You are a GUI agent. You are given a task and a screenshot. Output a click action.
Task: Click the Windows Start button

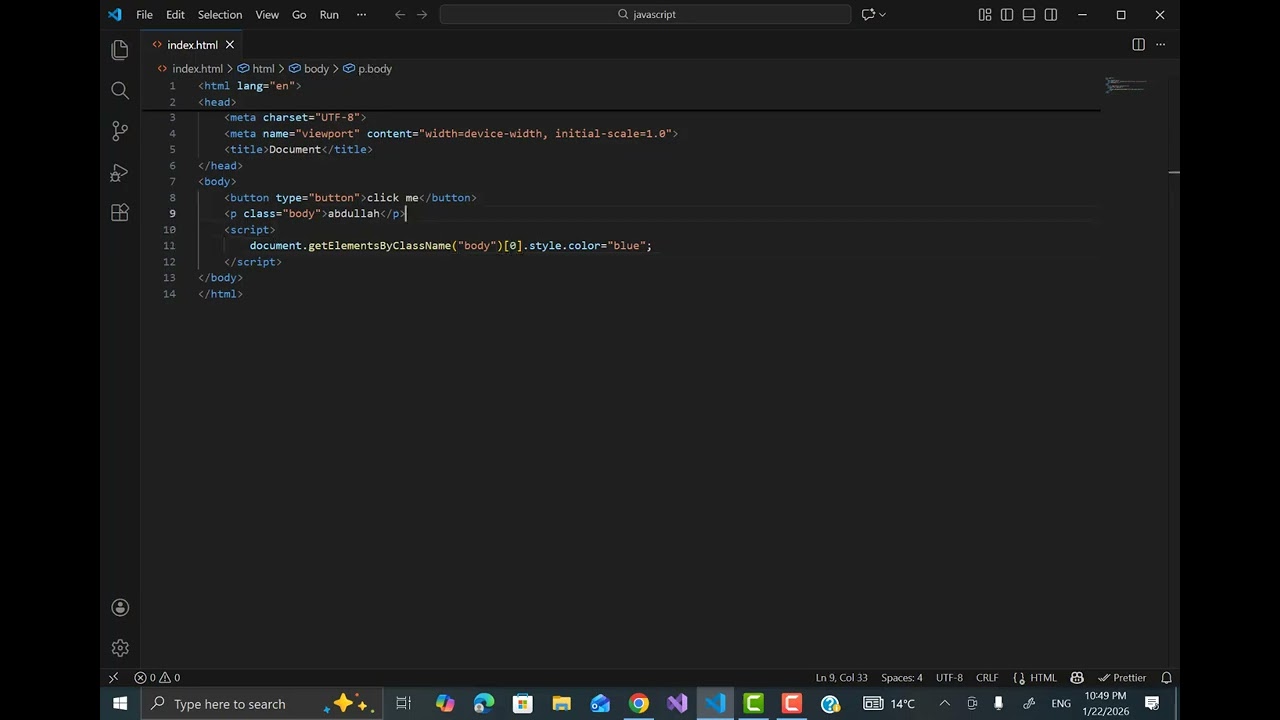coord(120,704)
